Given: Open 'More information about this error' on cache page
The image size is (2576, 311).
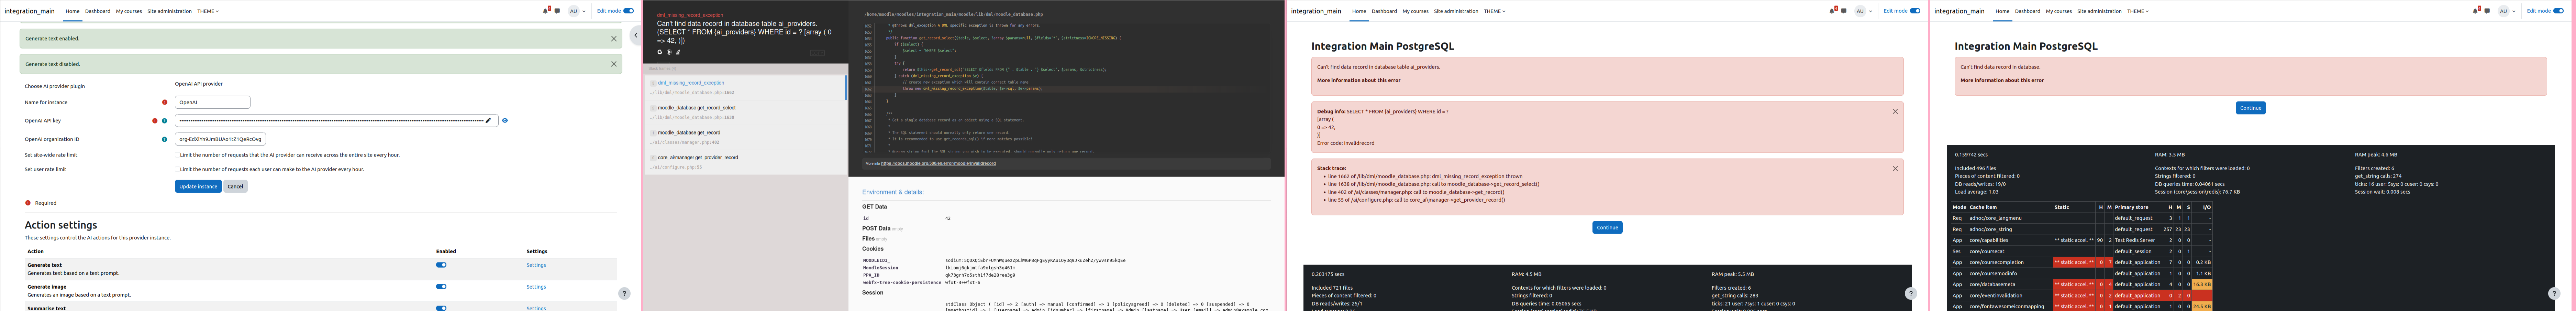Looking at the screenshot, I should click(2002, 80).
